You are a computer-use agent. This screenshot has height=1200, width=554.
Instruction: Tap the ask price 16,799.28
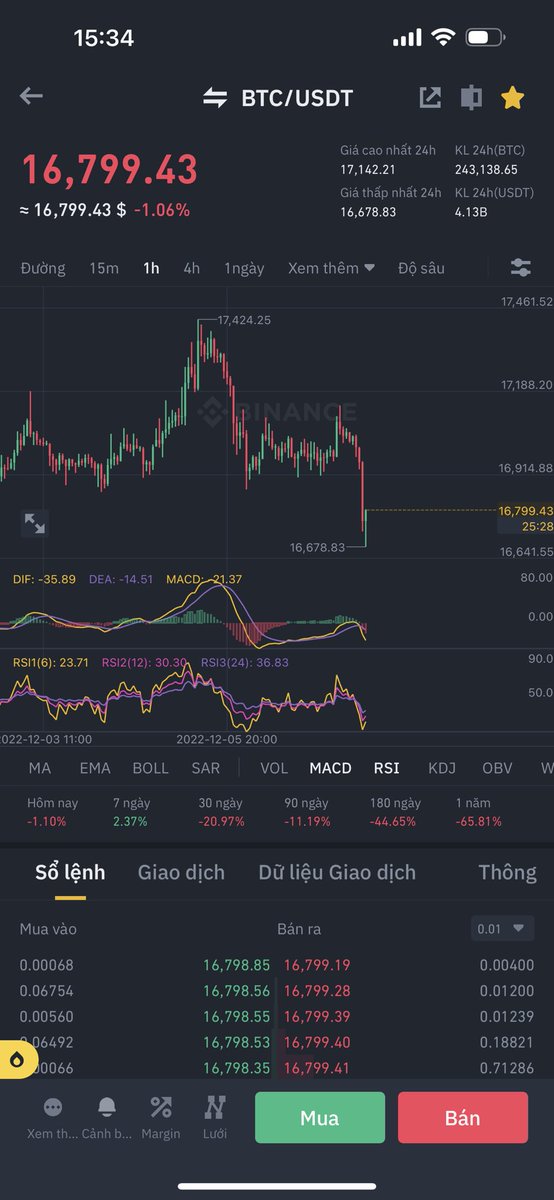317,991
